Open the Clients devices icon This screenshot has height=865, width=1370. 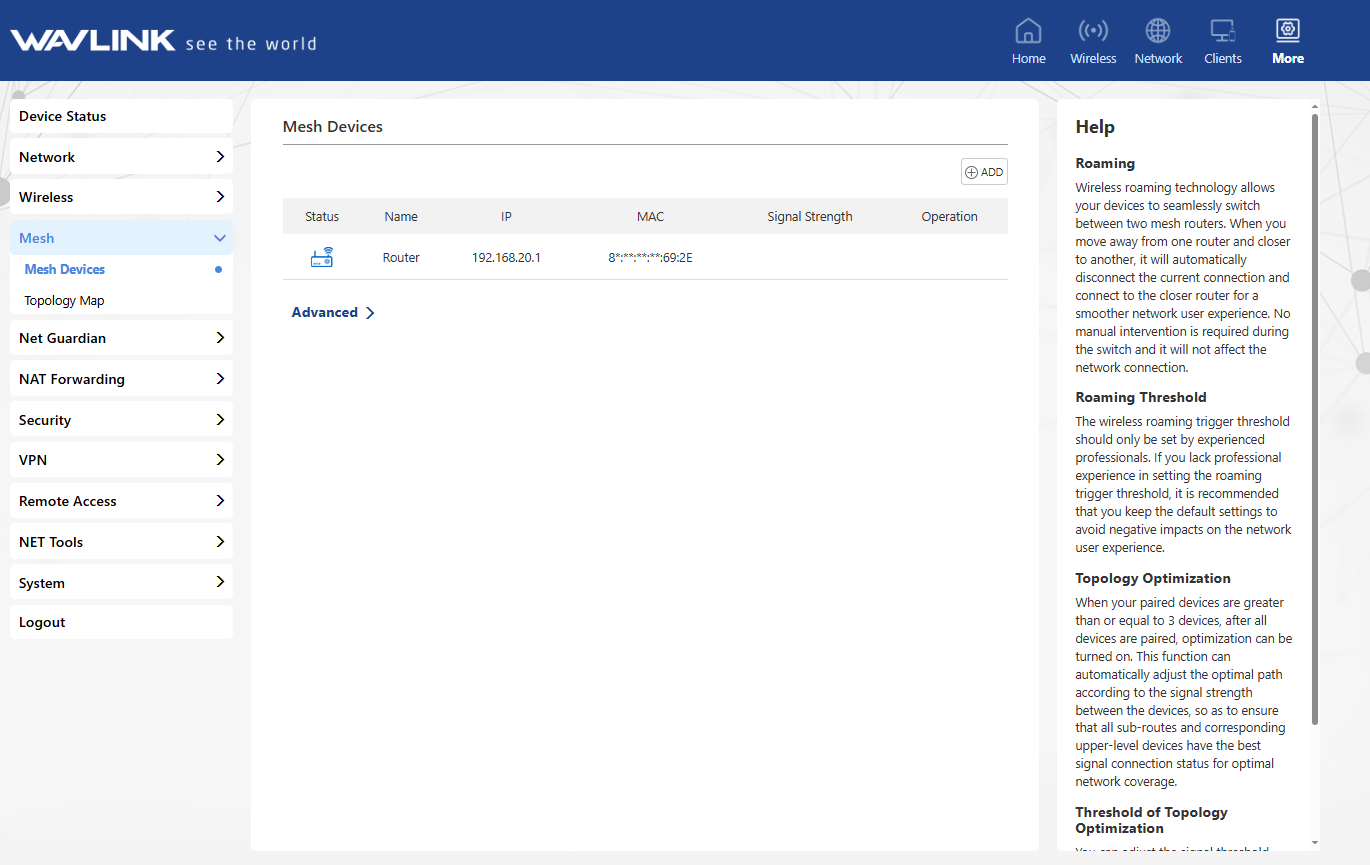[x=1222, y=32]
